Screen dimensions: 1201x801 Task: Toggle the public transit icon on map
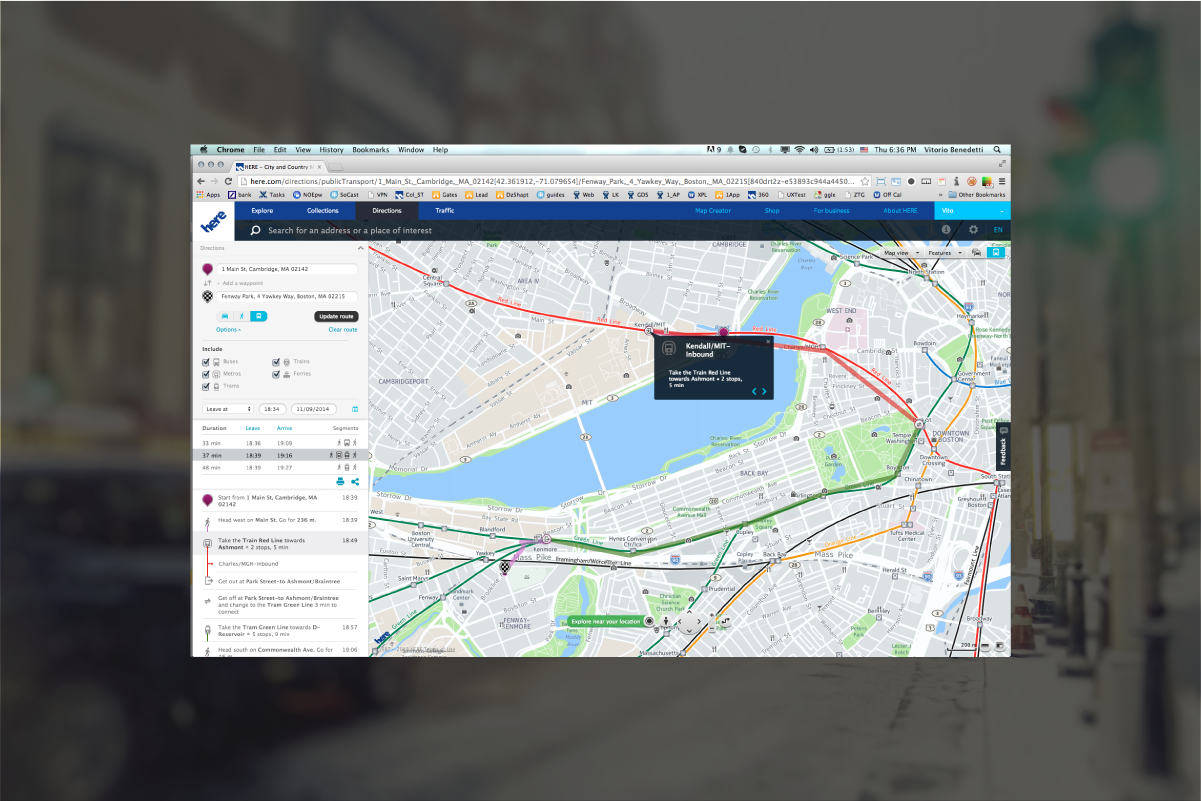click(995, 253)
